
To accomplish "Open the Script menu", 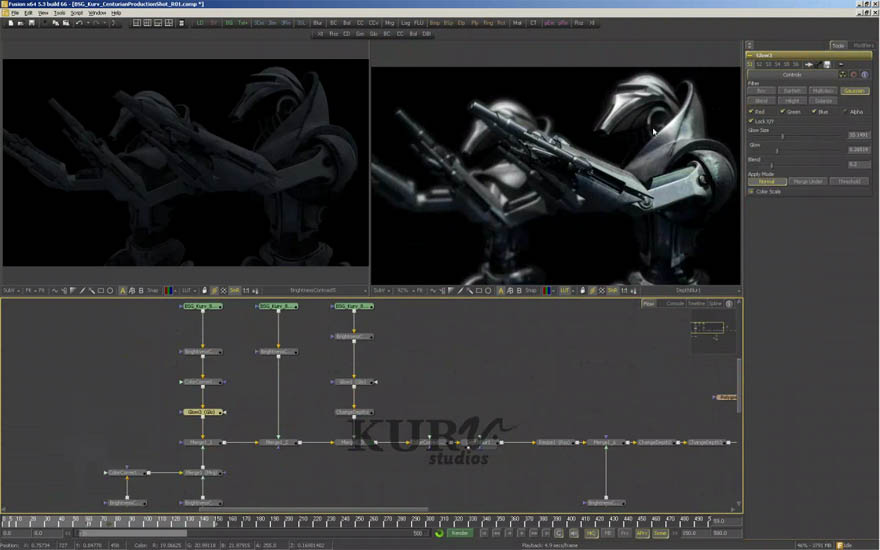I will pos(76,13).
